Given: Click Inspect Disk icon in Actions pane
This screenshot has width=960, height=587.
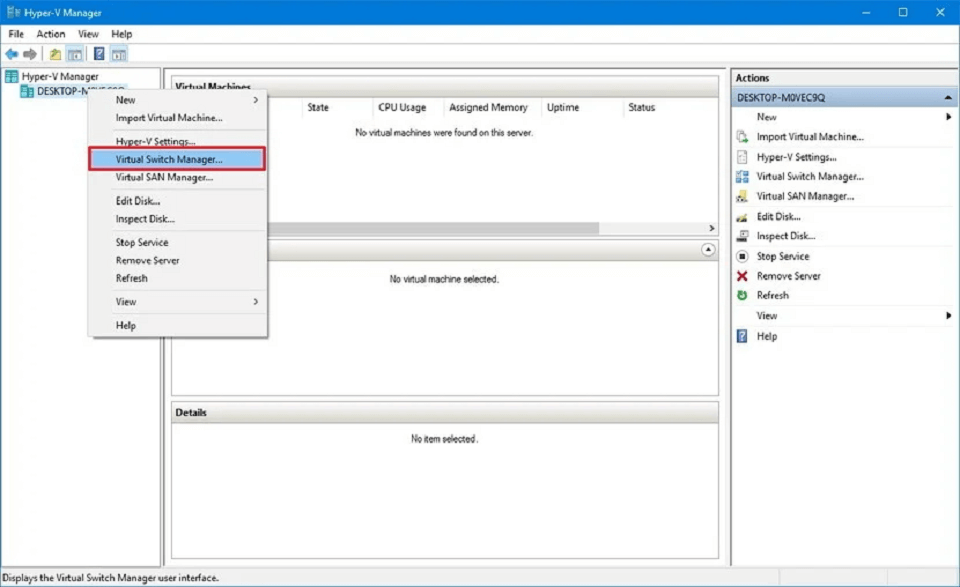Looking at the screenshot, I should pyautogui.click(x=742, y=236).
